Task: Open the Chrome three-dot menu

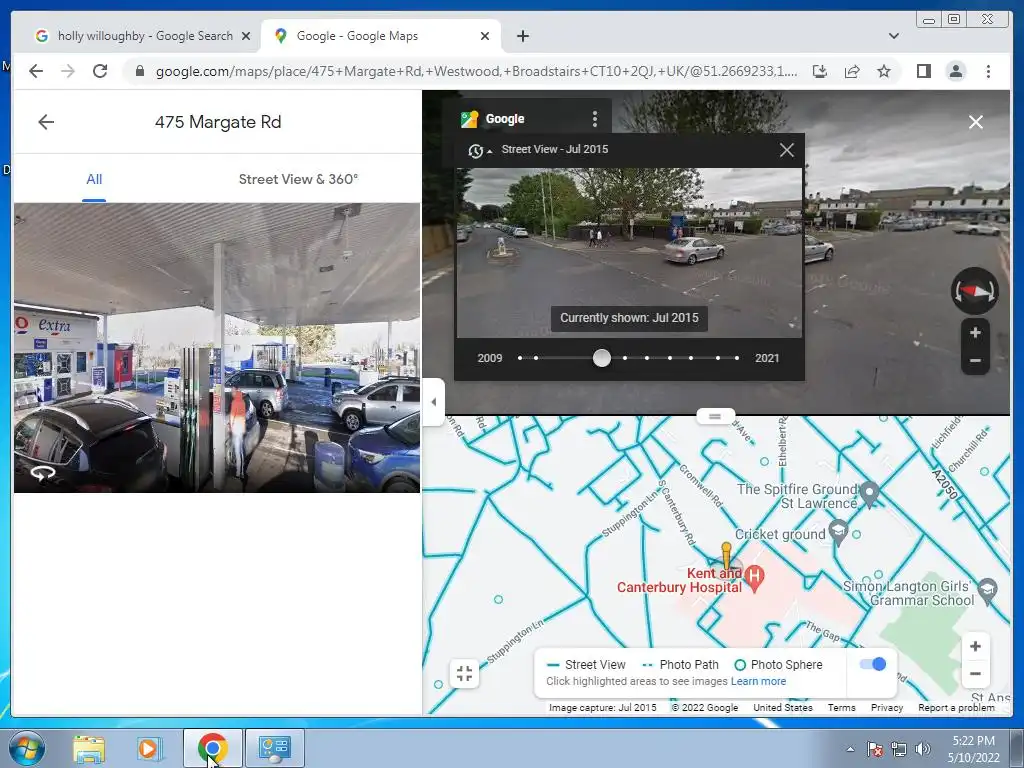Action: coord(988,71)
